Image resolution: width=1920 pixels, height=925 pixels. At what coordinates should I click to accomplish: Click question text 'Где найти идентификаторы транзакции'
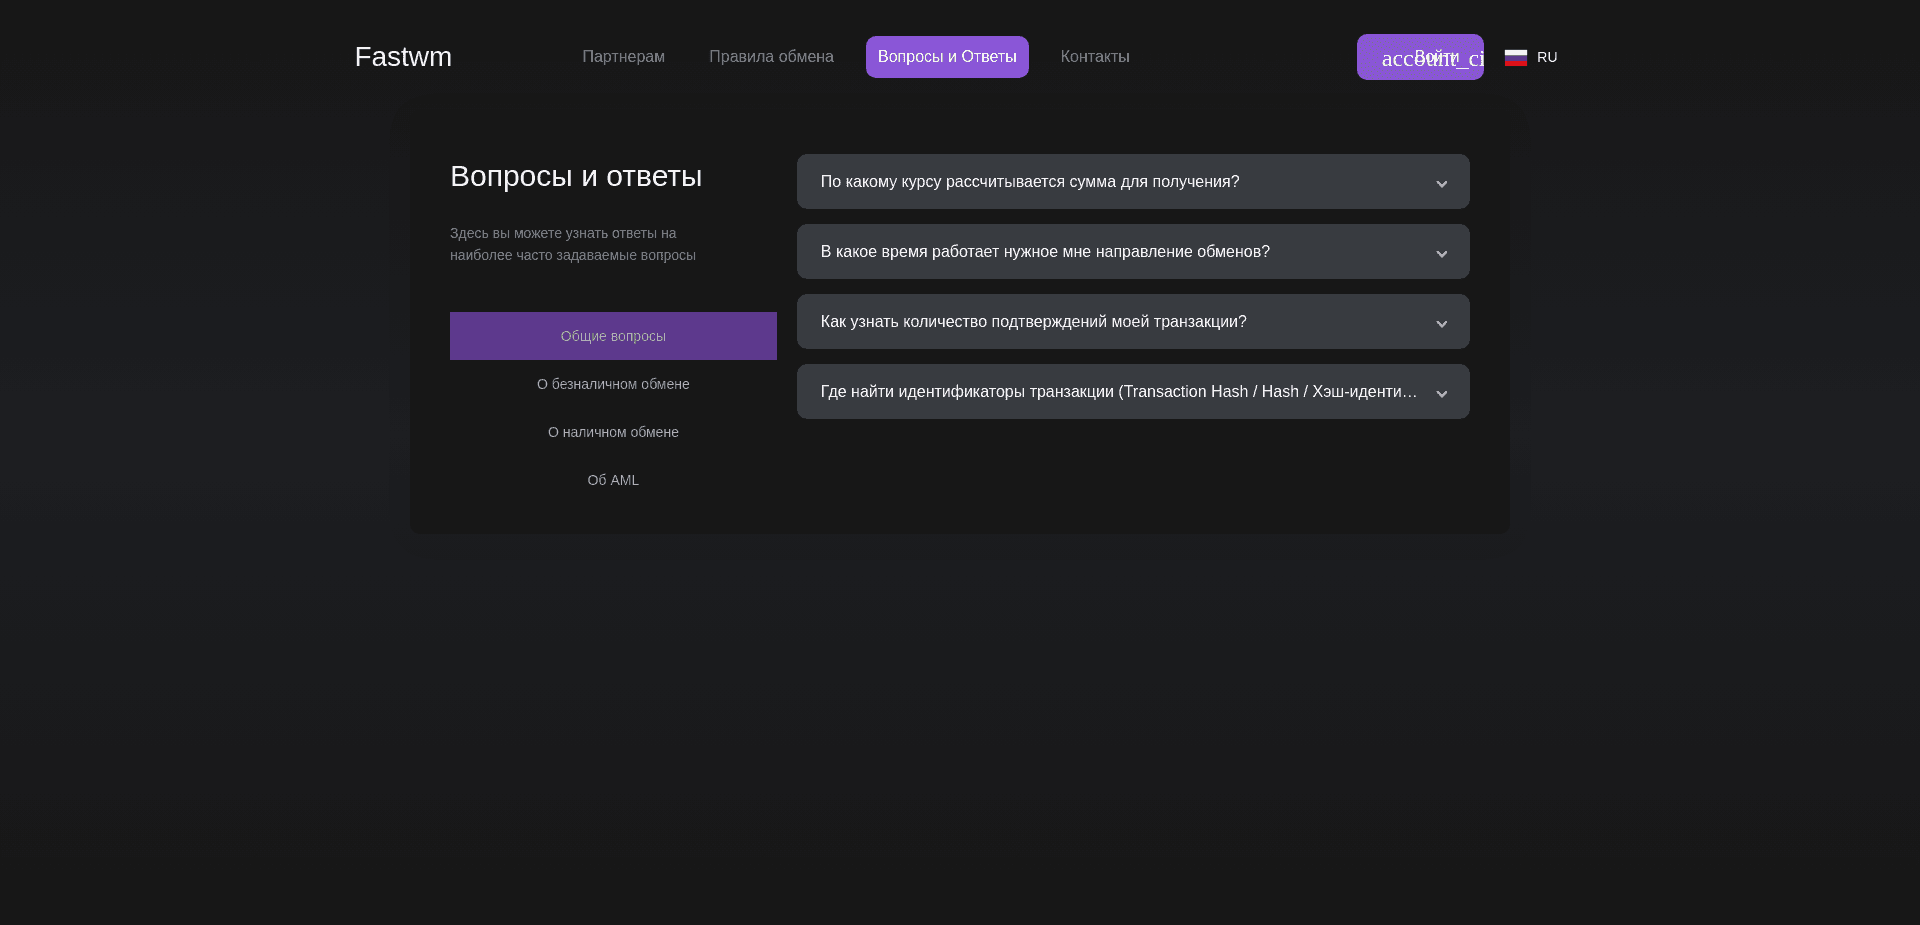tap(1118, 392)
